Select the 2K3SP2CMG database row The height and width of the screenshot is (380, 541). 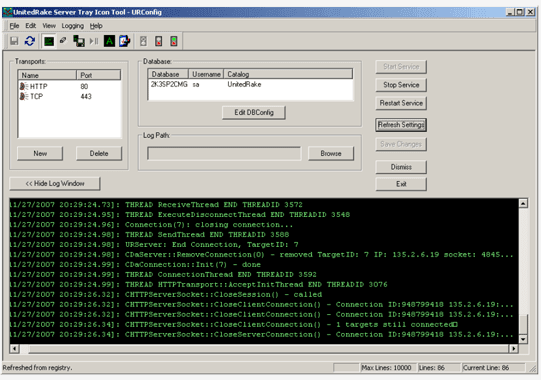pos(250,85)
